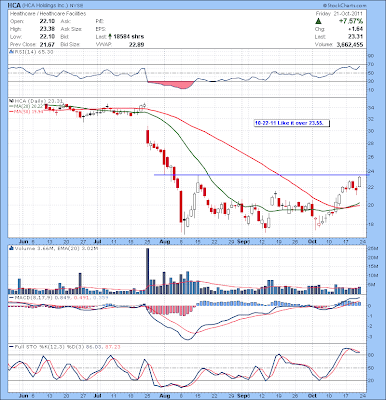This screenshot has height=400, width=386.
Task: Click the date 'Friday 21-Oct-2011'
Action: tap(339, 14)
